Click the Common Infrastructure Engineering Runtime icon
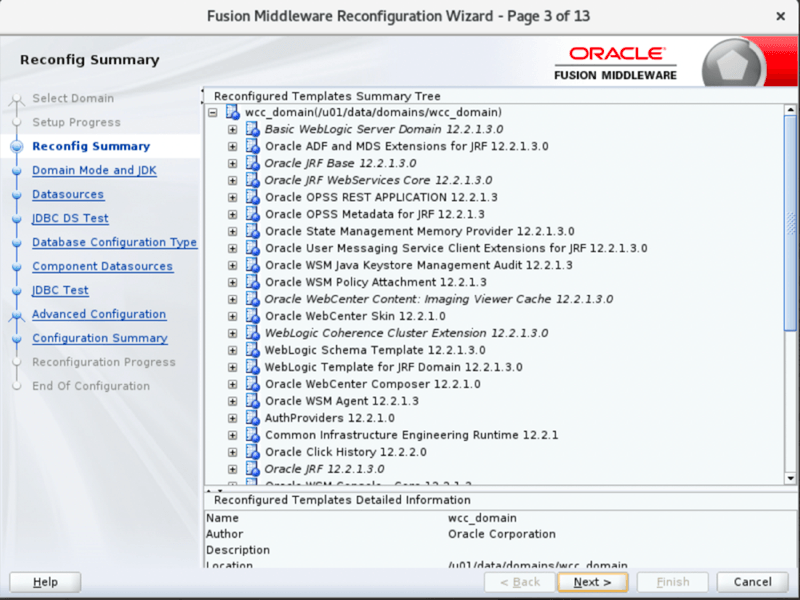Screen dimensions: 800x600 (x=253, y=435)
